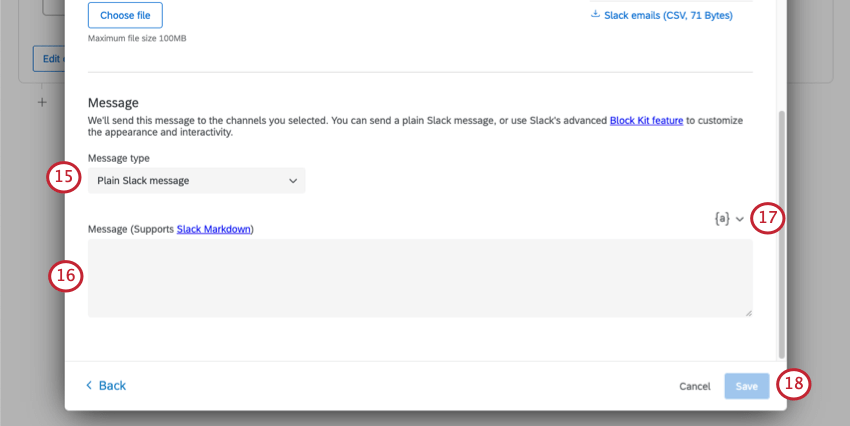Expand the chevron beside the {a} icon
The height and width of the screenshot is (426, 850).
coord(740,219)
